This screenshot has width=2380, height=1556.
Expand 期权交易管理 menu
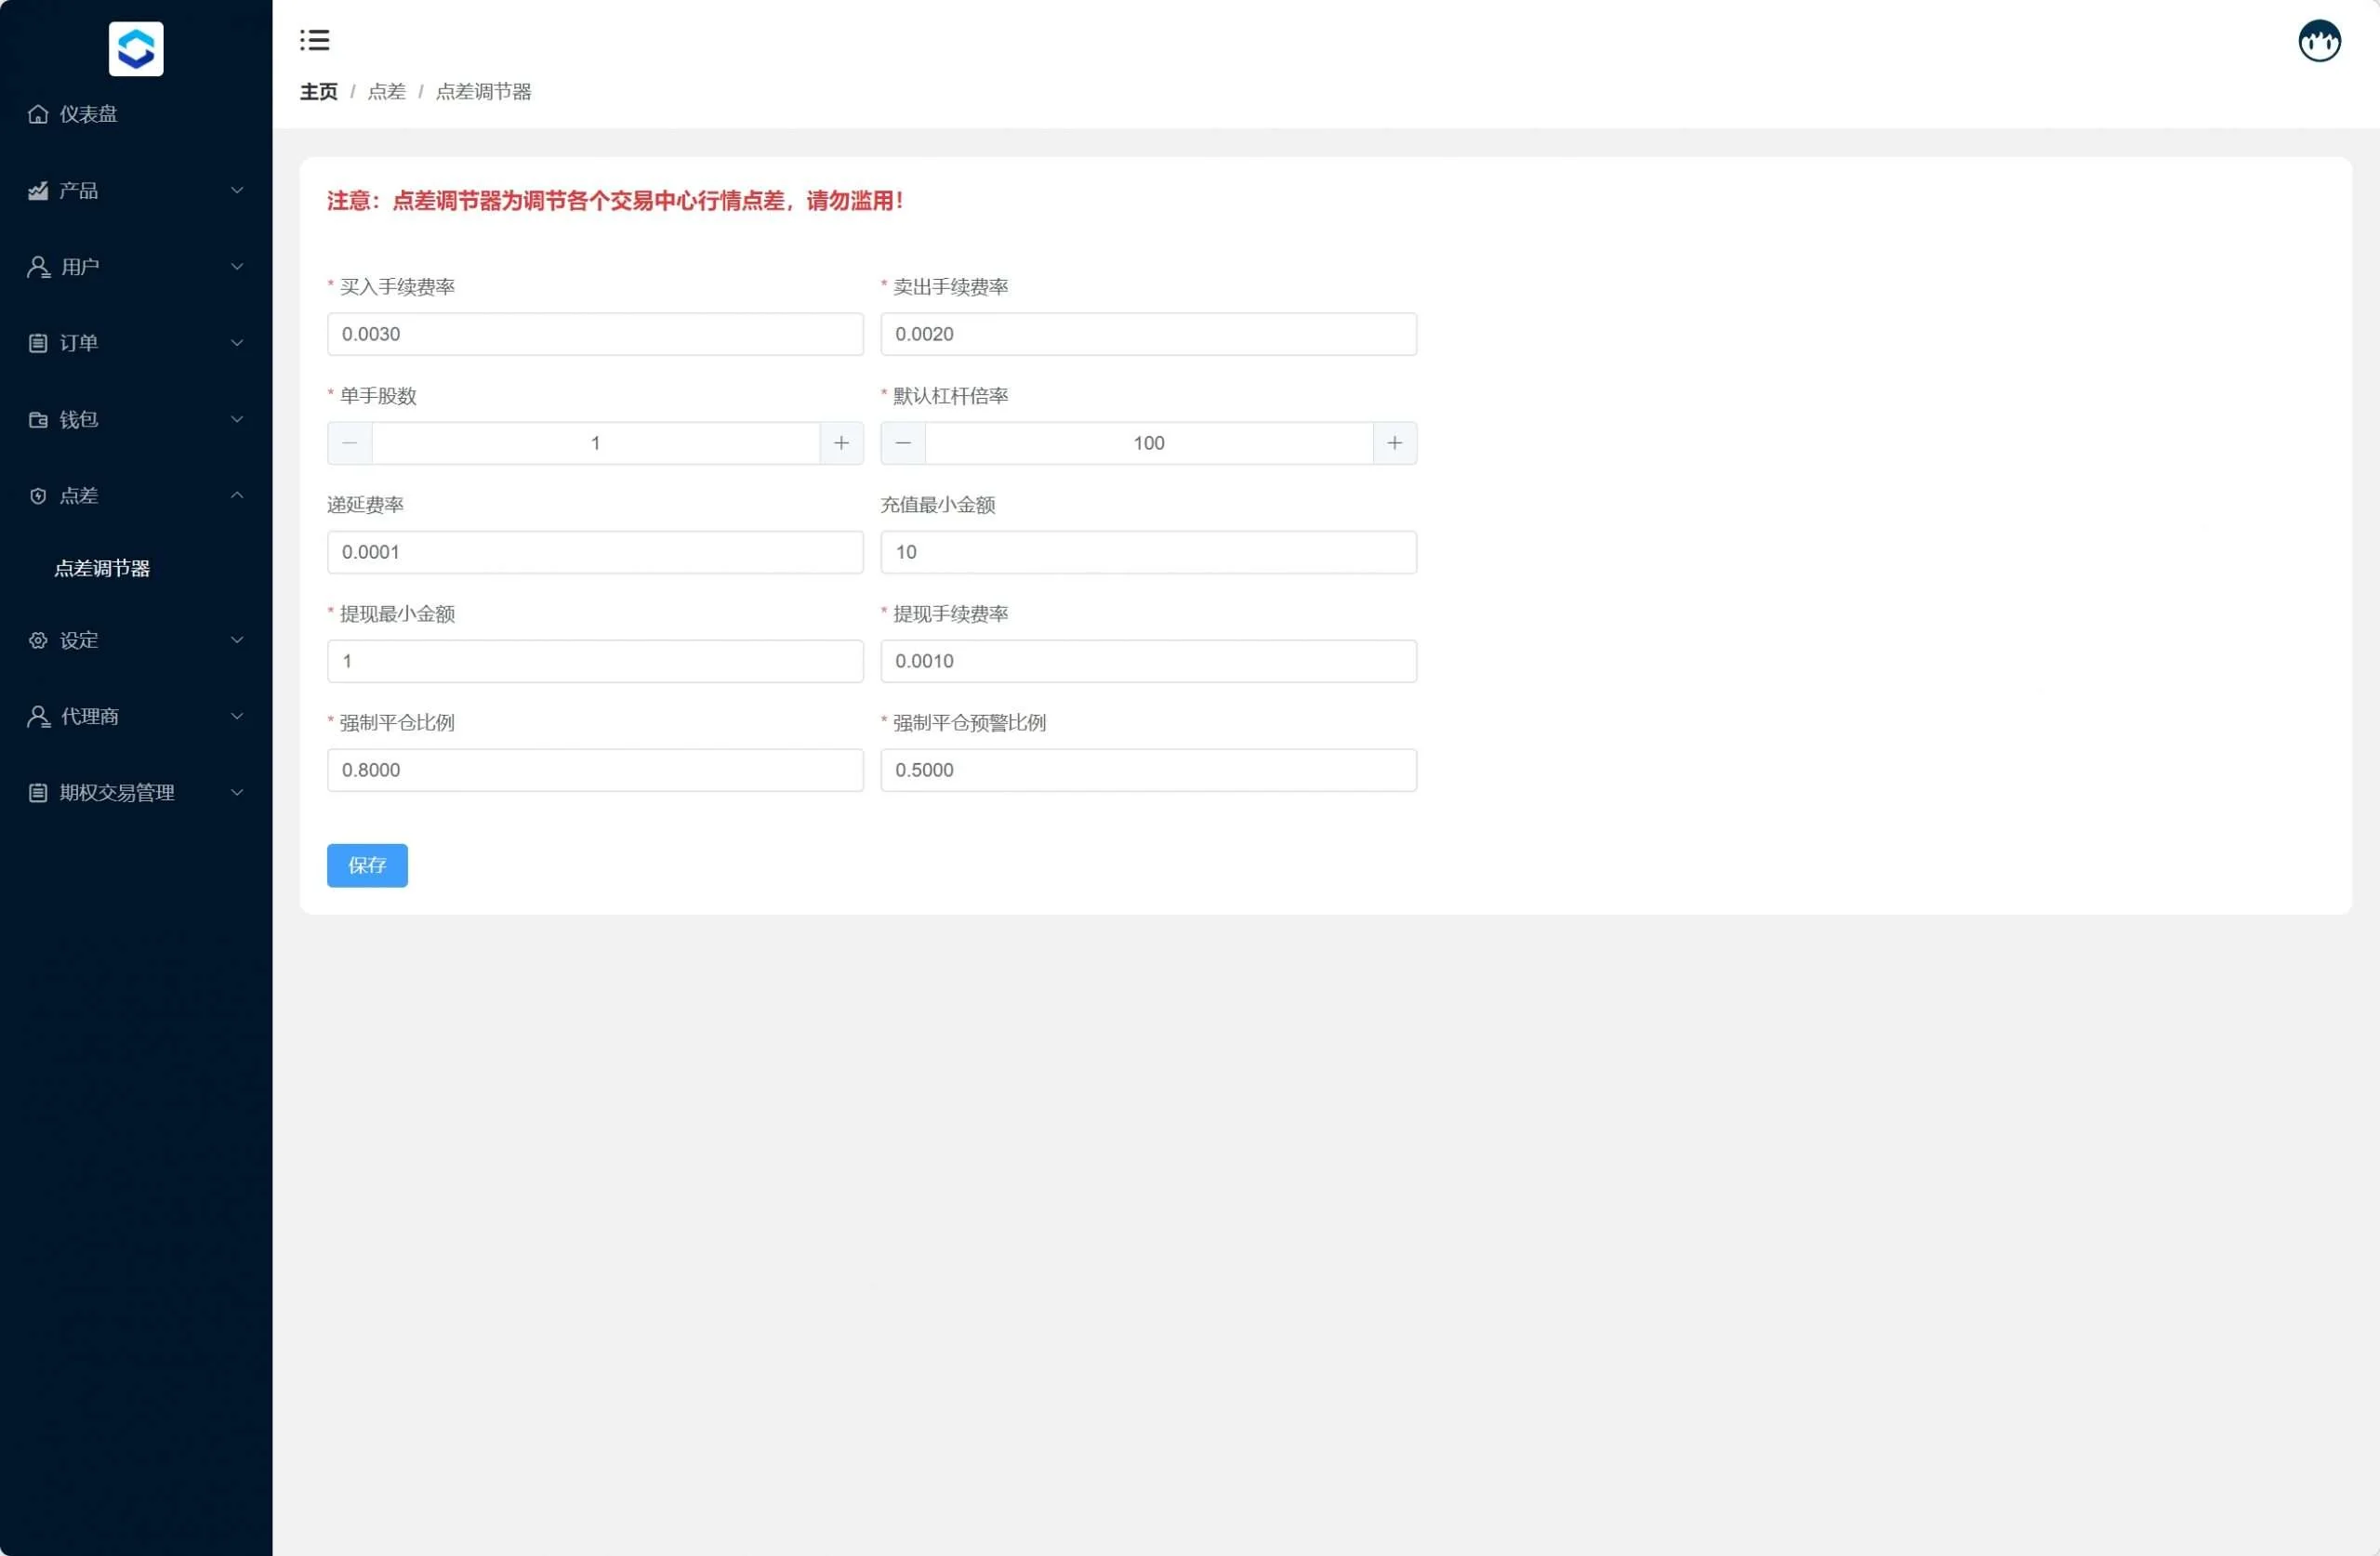coord(136,793)
